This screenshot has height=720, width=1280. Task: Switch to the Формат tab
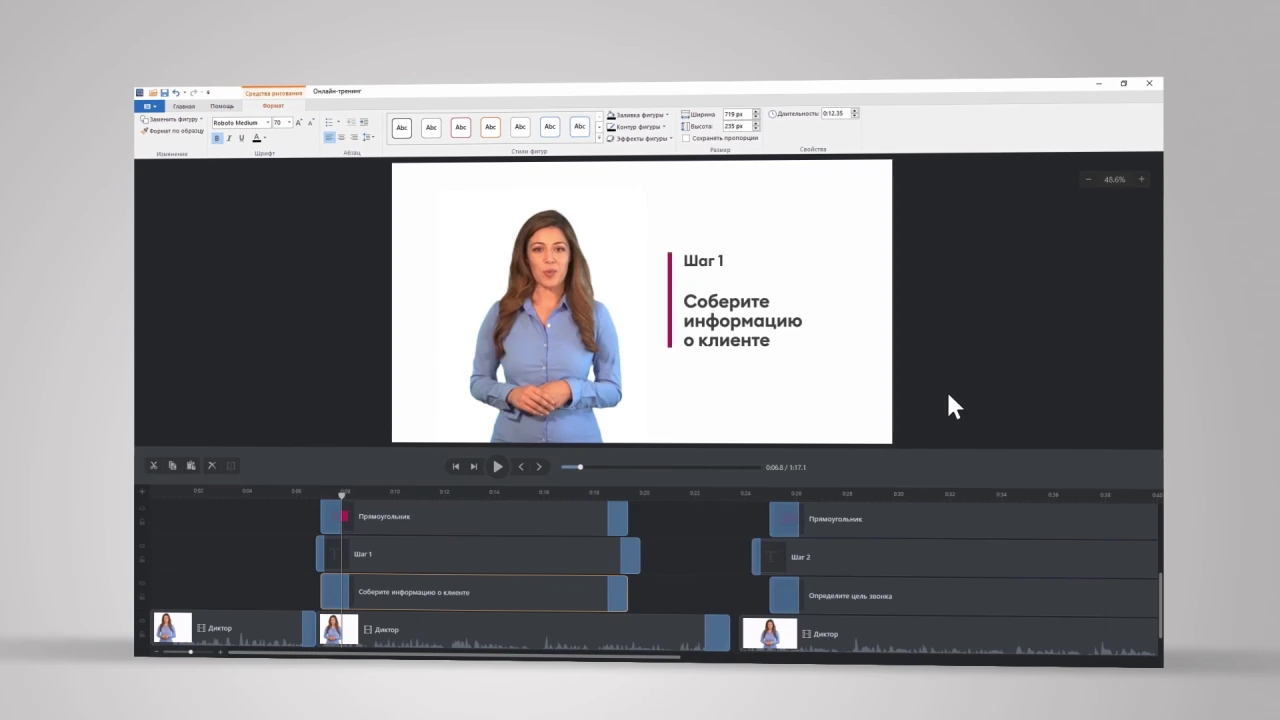[273, 106]
